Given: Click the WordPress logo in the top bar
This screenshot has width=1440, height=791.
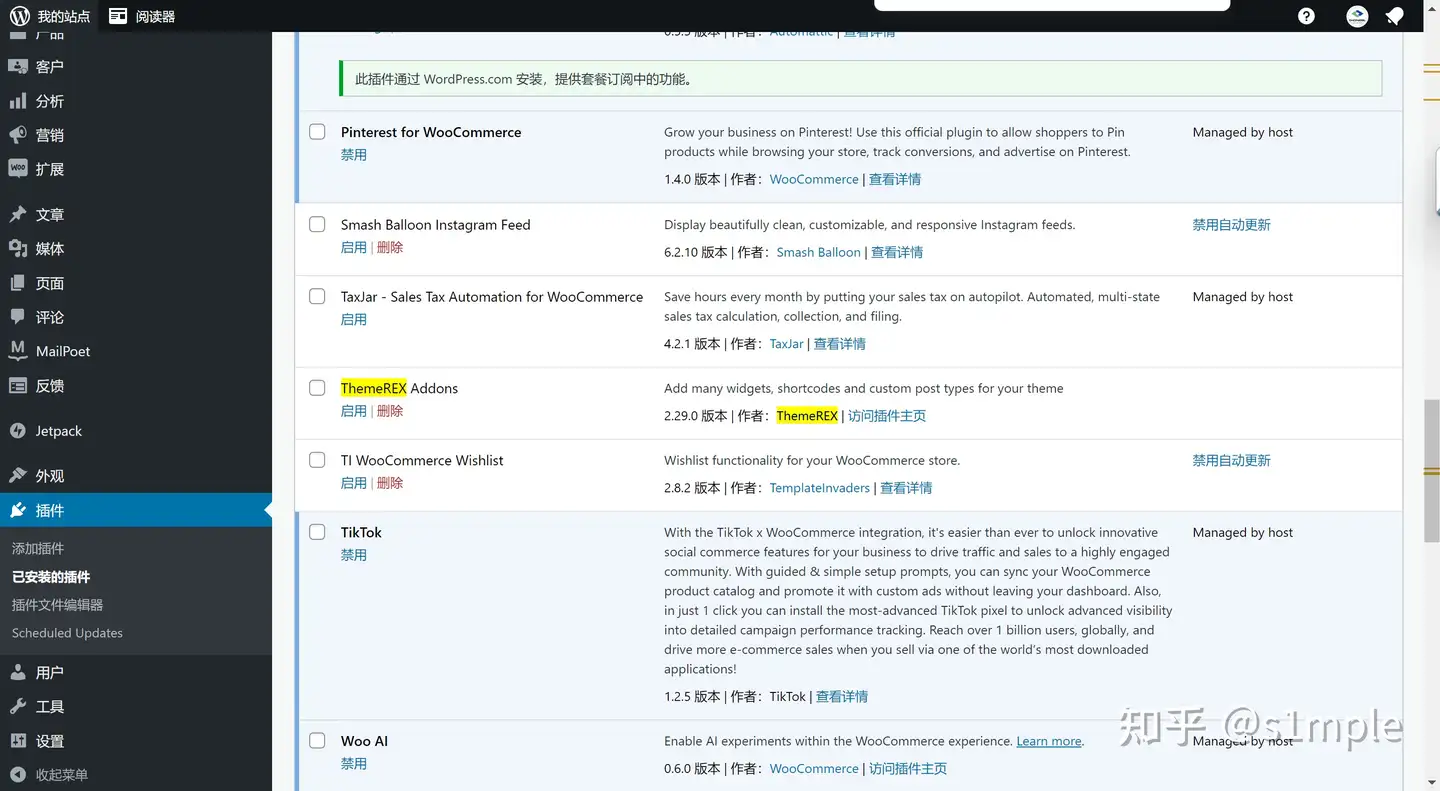Looking at the screenshot, I should [19, 16].
